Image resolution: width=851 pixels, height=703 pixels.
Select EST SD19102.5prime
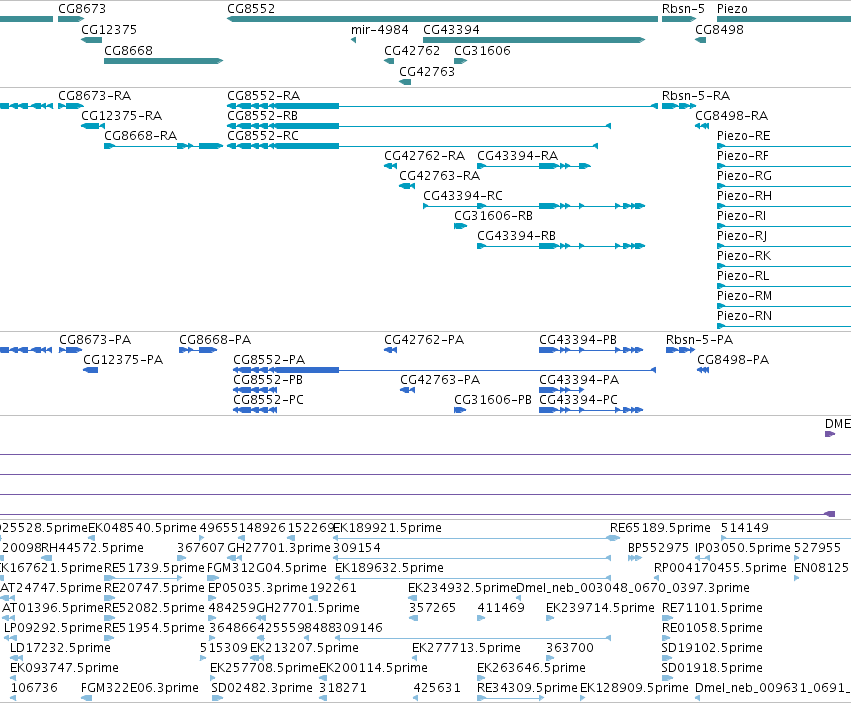(x=712, y=648)
